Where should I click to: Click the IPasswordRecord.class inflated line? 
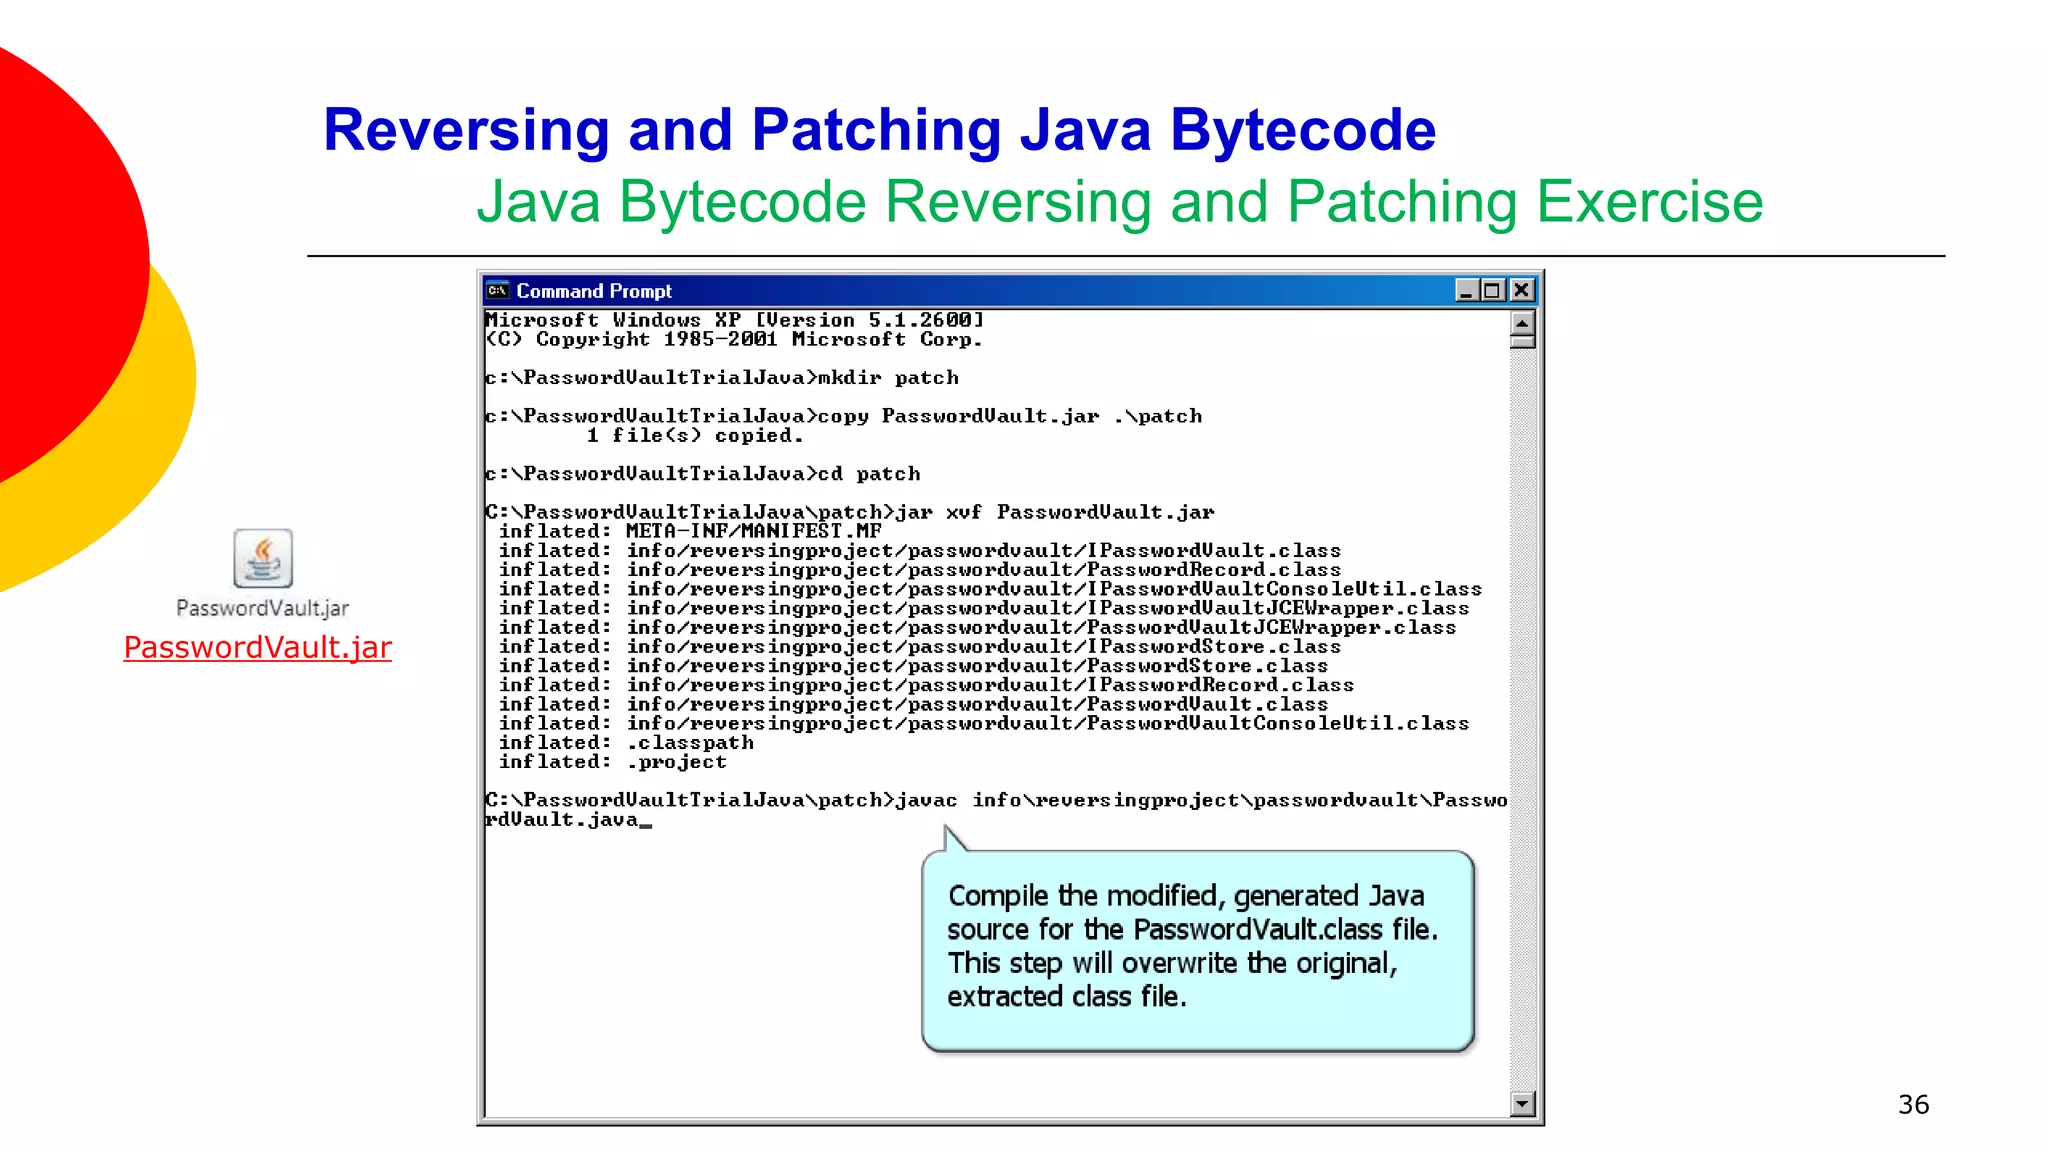[927, 685]
